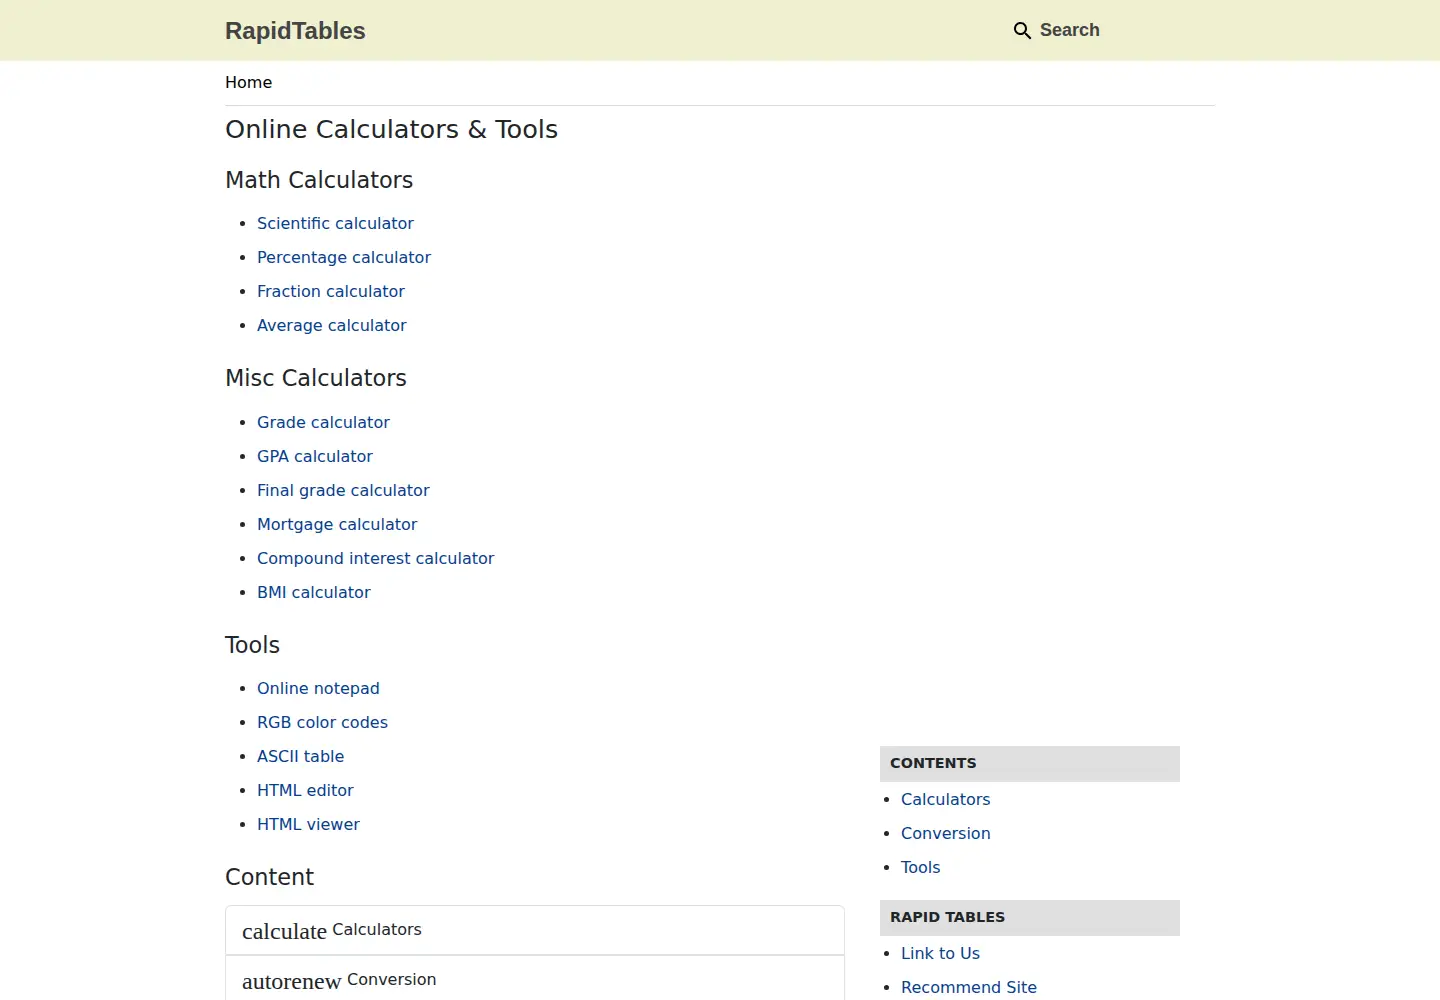Select Conversion in Contents sidebar

[945, 833]
